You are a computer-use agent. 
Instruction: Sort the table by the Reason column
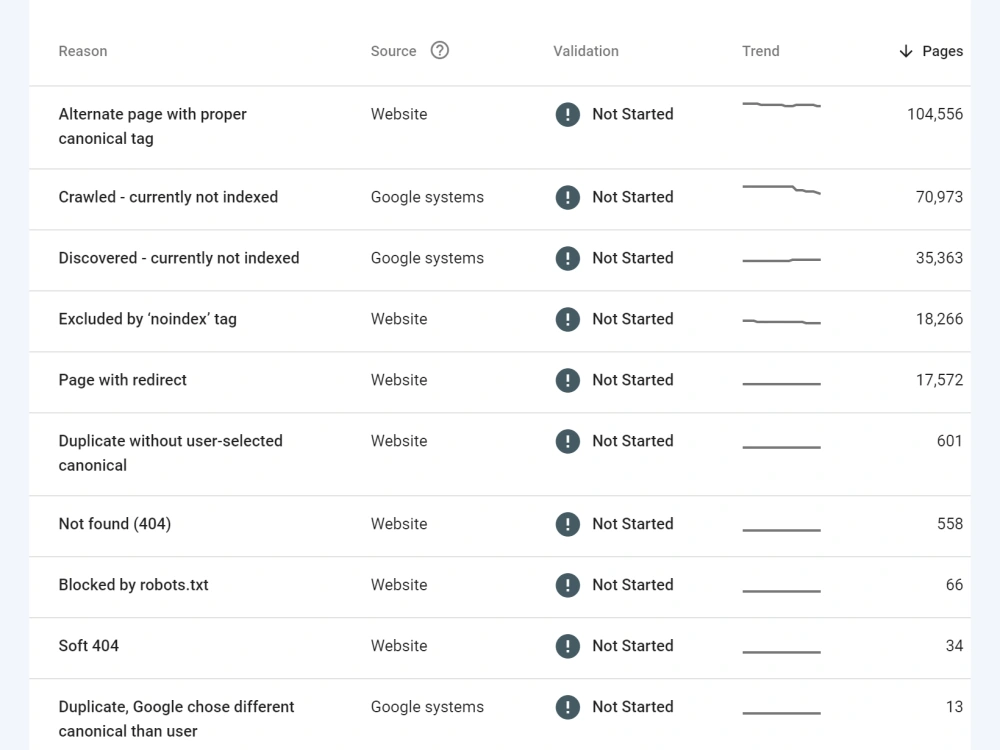pos(82,50)
